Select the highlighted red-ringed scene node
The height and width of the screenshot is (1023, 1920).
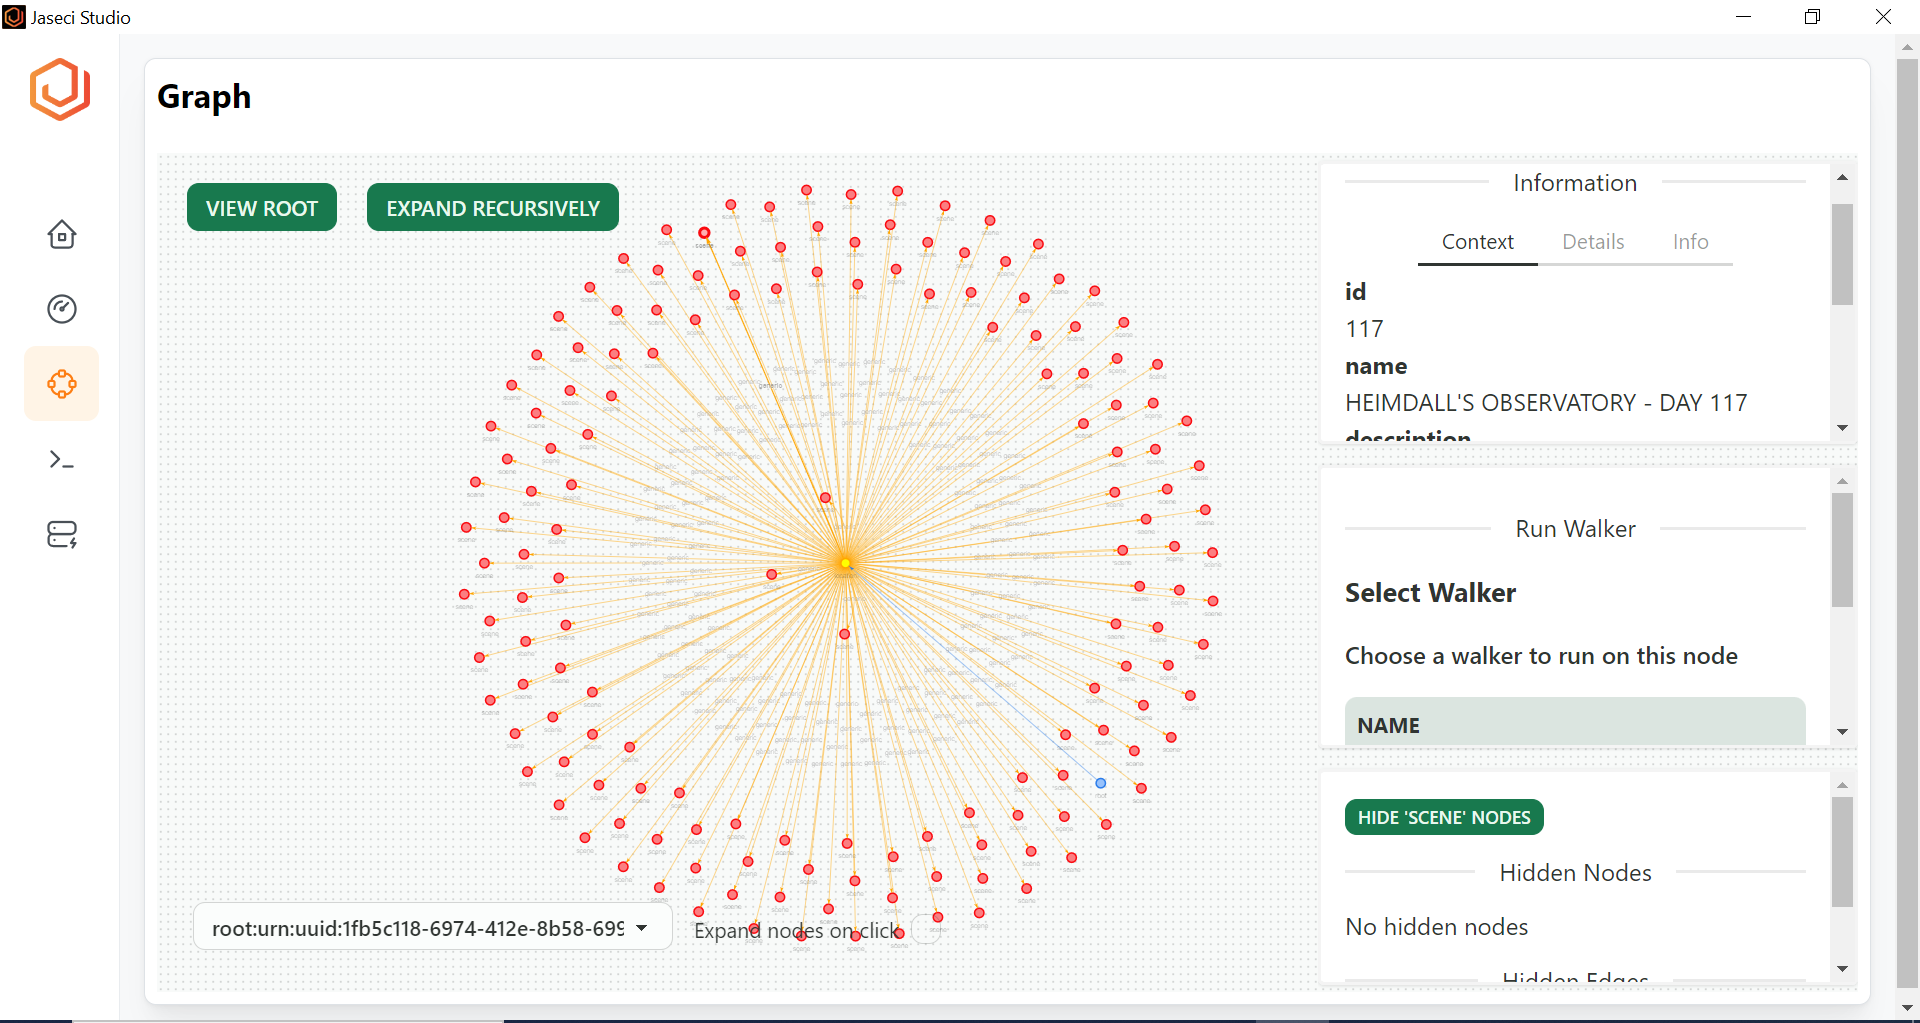704,233
